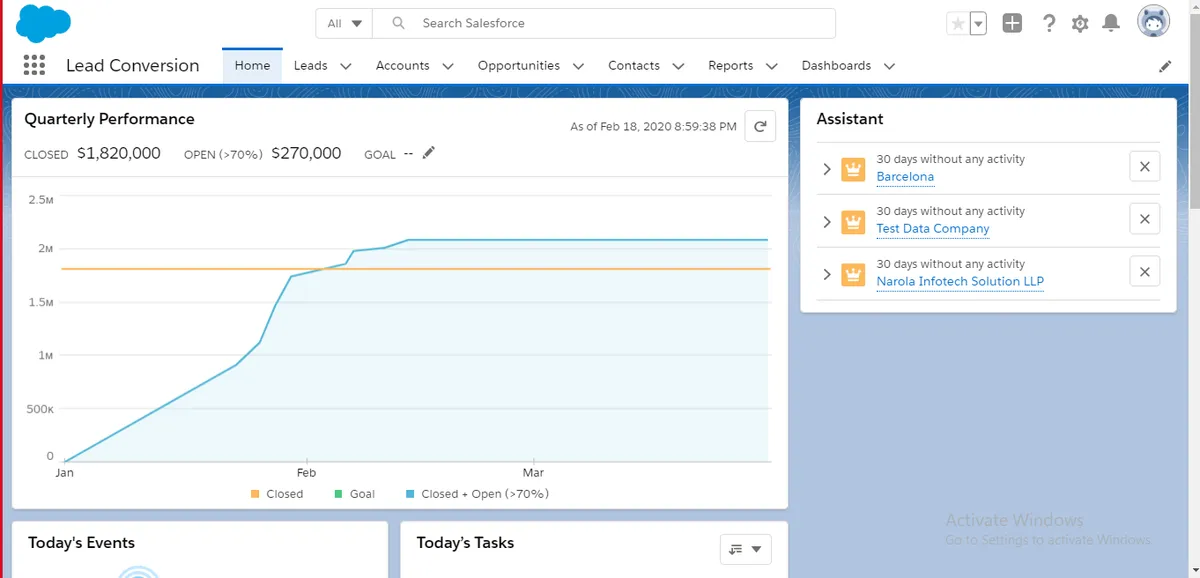Image resolution: width=1200 pixels, height=578 pixels.
Task: Click the crown icon beside Test Data Company
Action: click(x=853, y=221)
